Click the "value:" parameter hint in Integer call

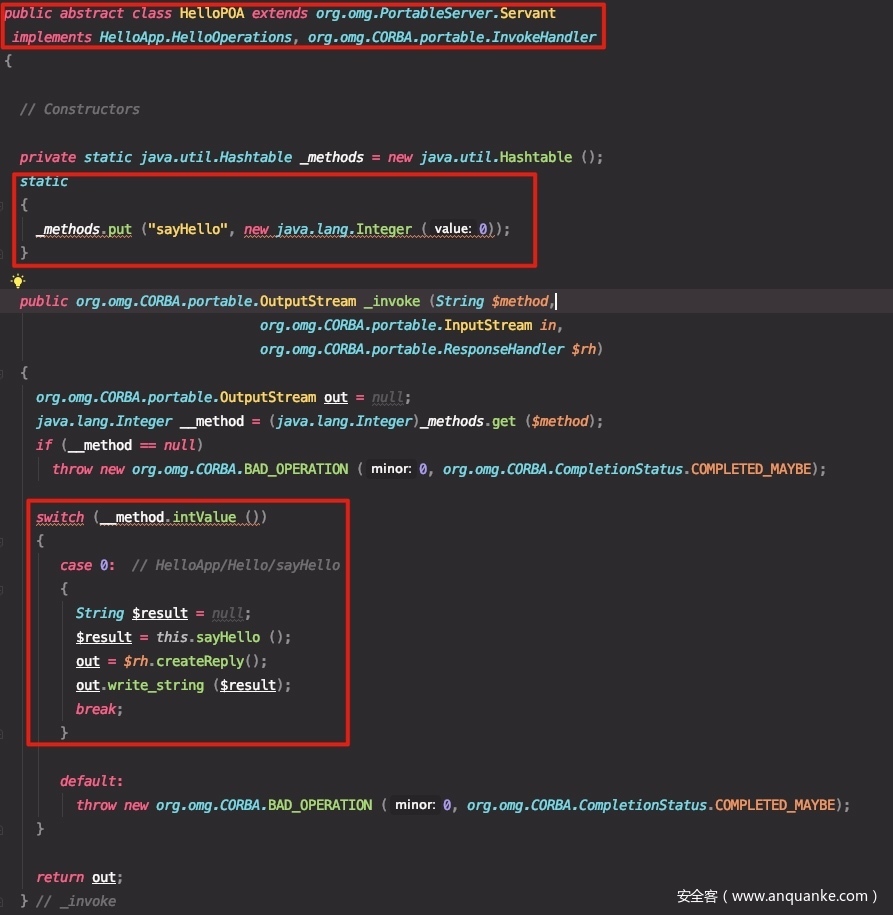[x=452, y=229]
